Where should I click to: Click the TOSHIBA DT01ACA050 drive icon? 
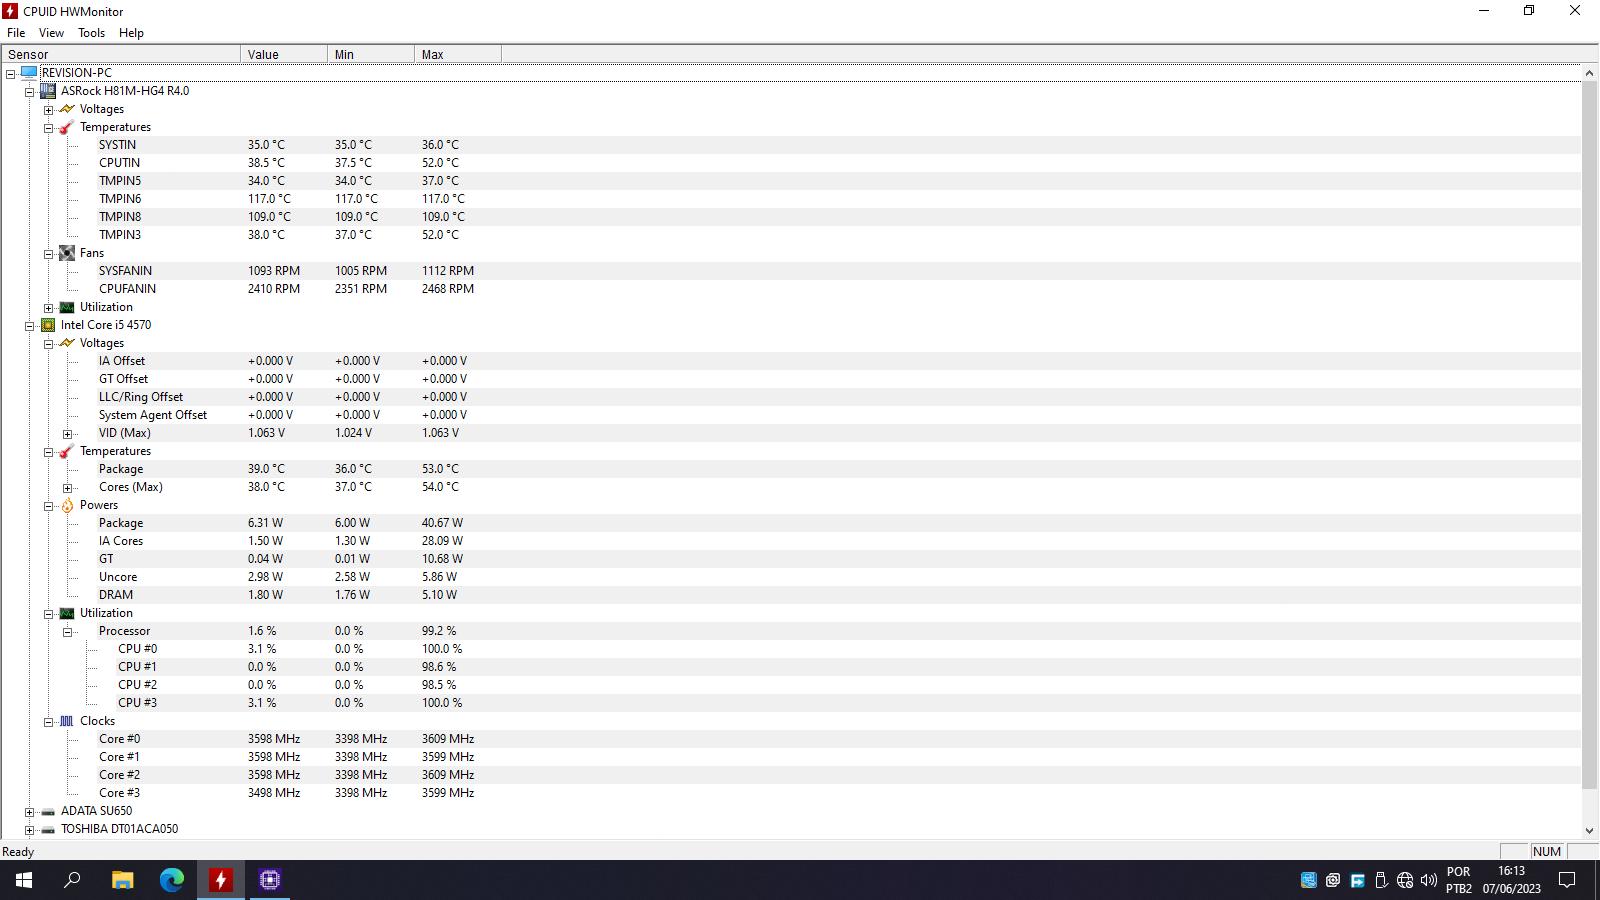tap(48, 830)
